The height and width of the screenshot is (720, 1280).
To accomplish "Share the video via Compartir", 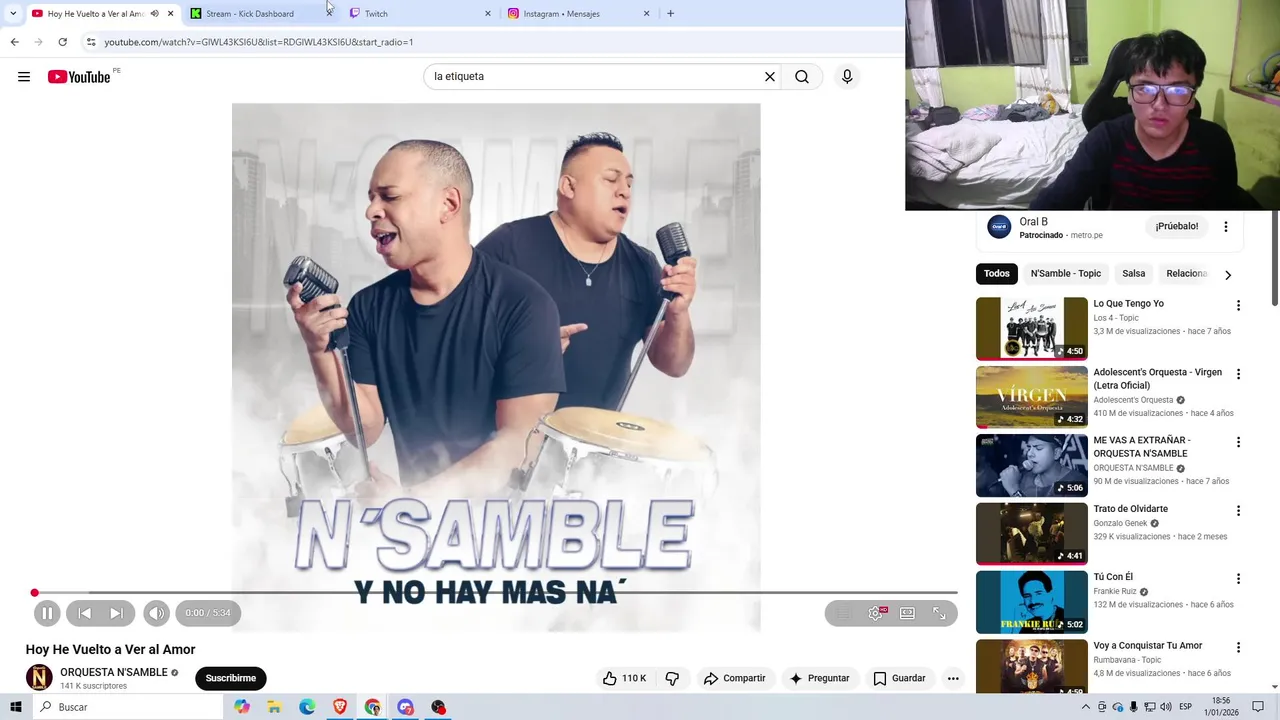I will 734,678.
